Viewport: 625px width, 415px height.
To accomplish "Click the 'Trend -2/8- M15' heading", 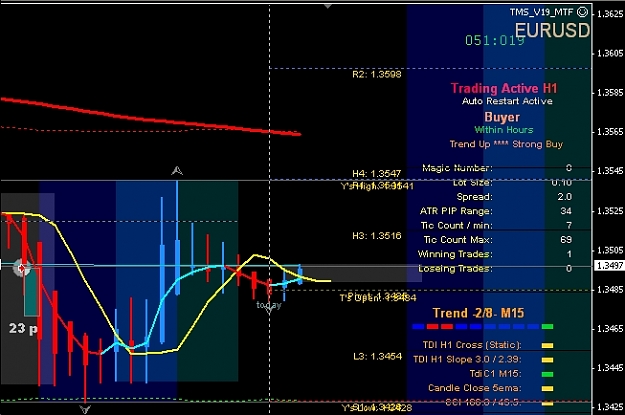I will pyautogui.click(x=478, y=313).
